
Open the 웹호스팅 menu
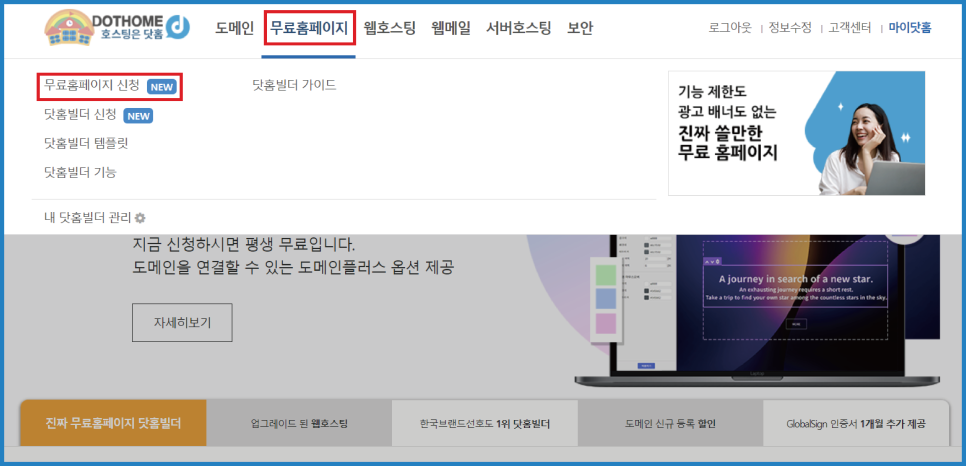(390, 28)
